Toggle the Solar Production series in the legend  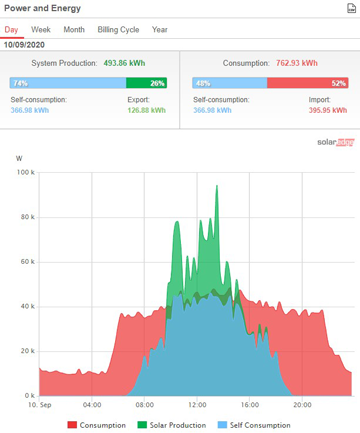(172, 425)
